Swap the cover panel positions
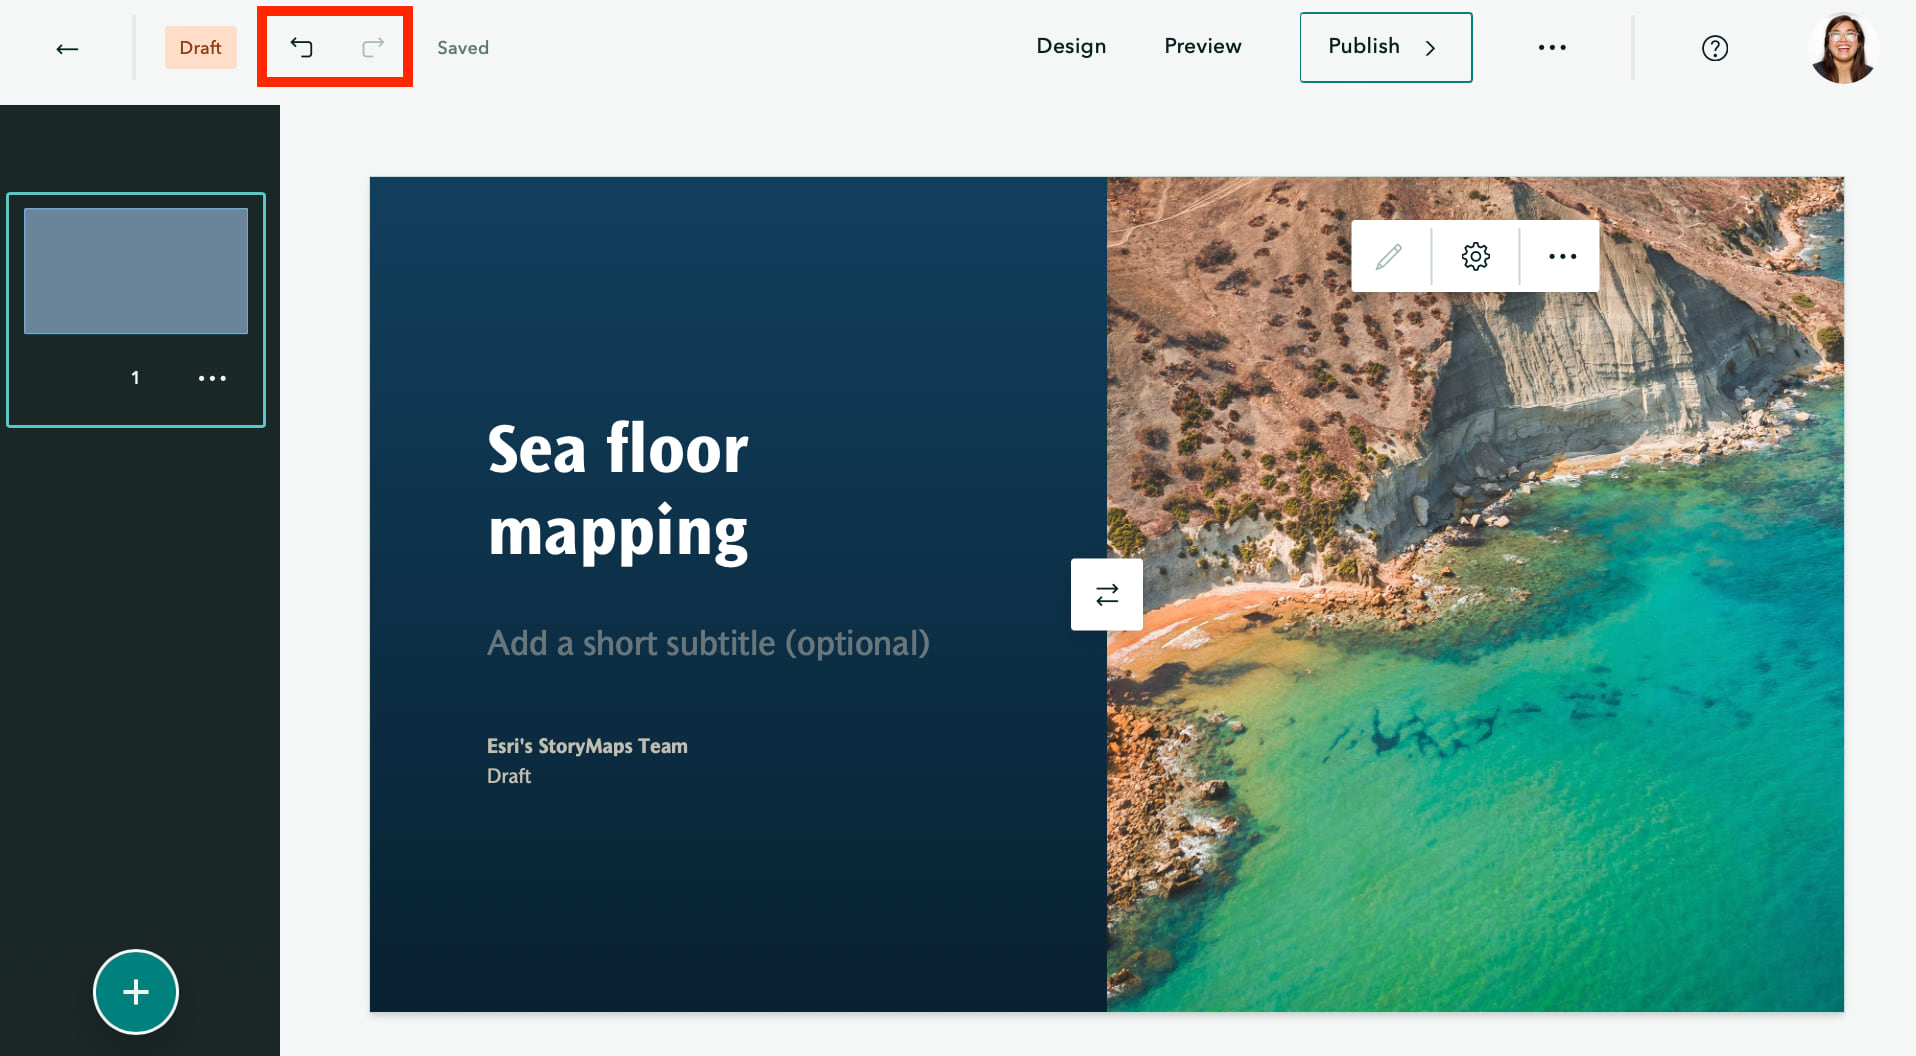Viewport: 1916px width, 1056px height. (x=1107, y=595)
